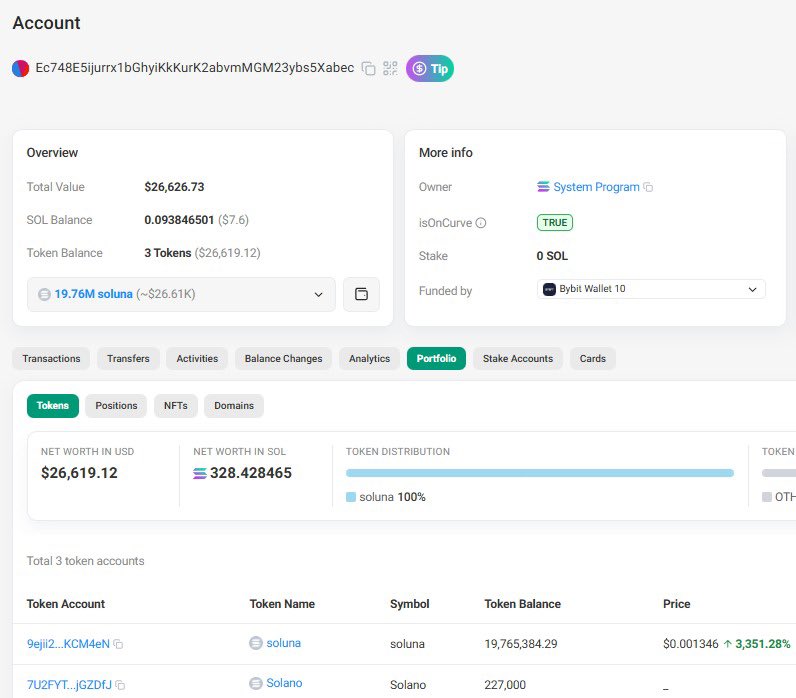Image resolution: width=796 pixels, height=698 pixels.
Task: Click the soluna token icon in table
Action: 256,643
